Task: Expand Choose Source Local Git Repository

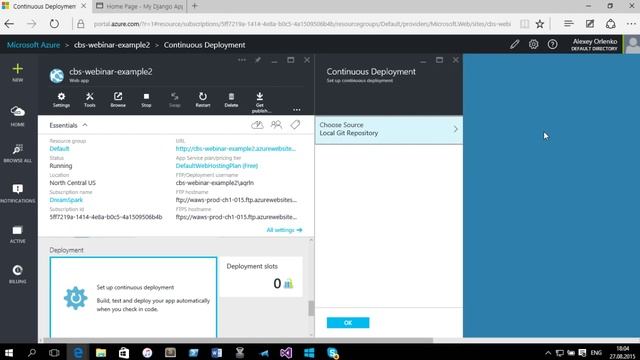Action: [389, 129]
